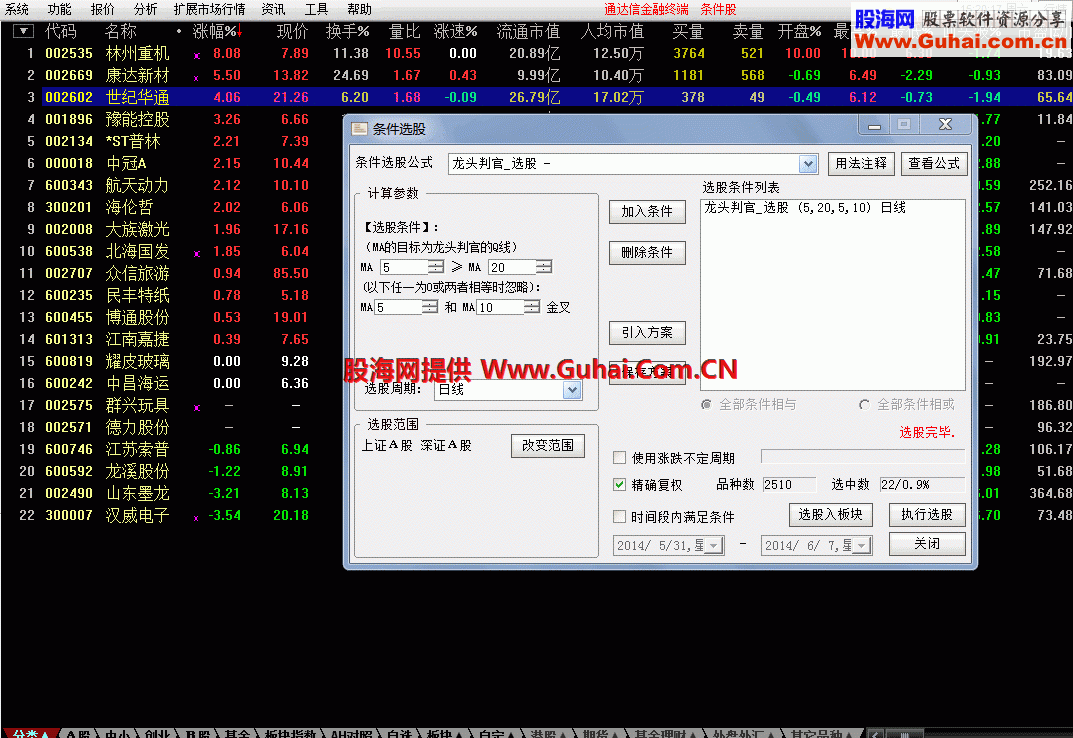The image size is (1073, 738).
Task: Click the 关闭 button in the dialog
Action: [927, 544]
